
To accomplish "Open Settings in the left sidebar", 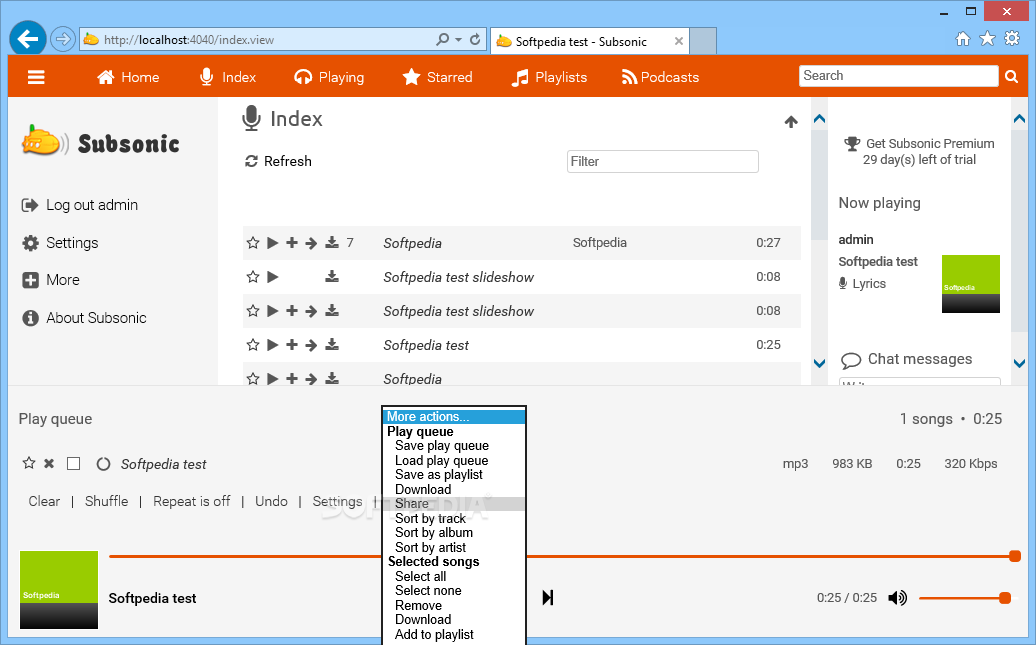I will coord(60,243).
